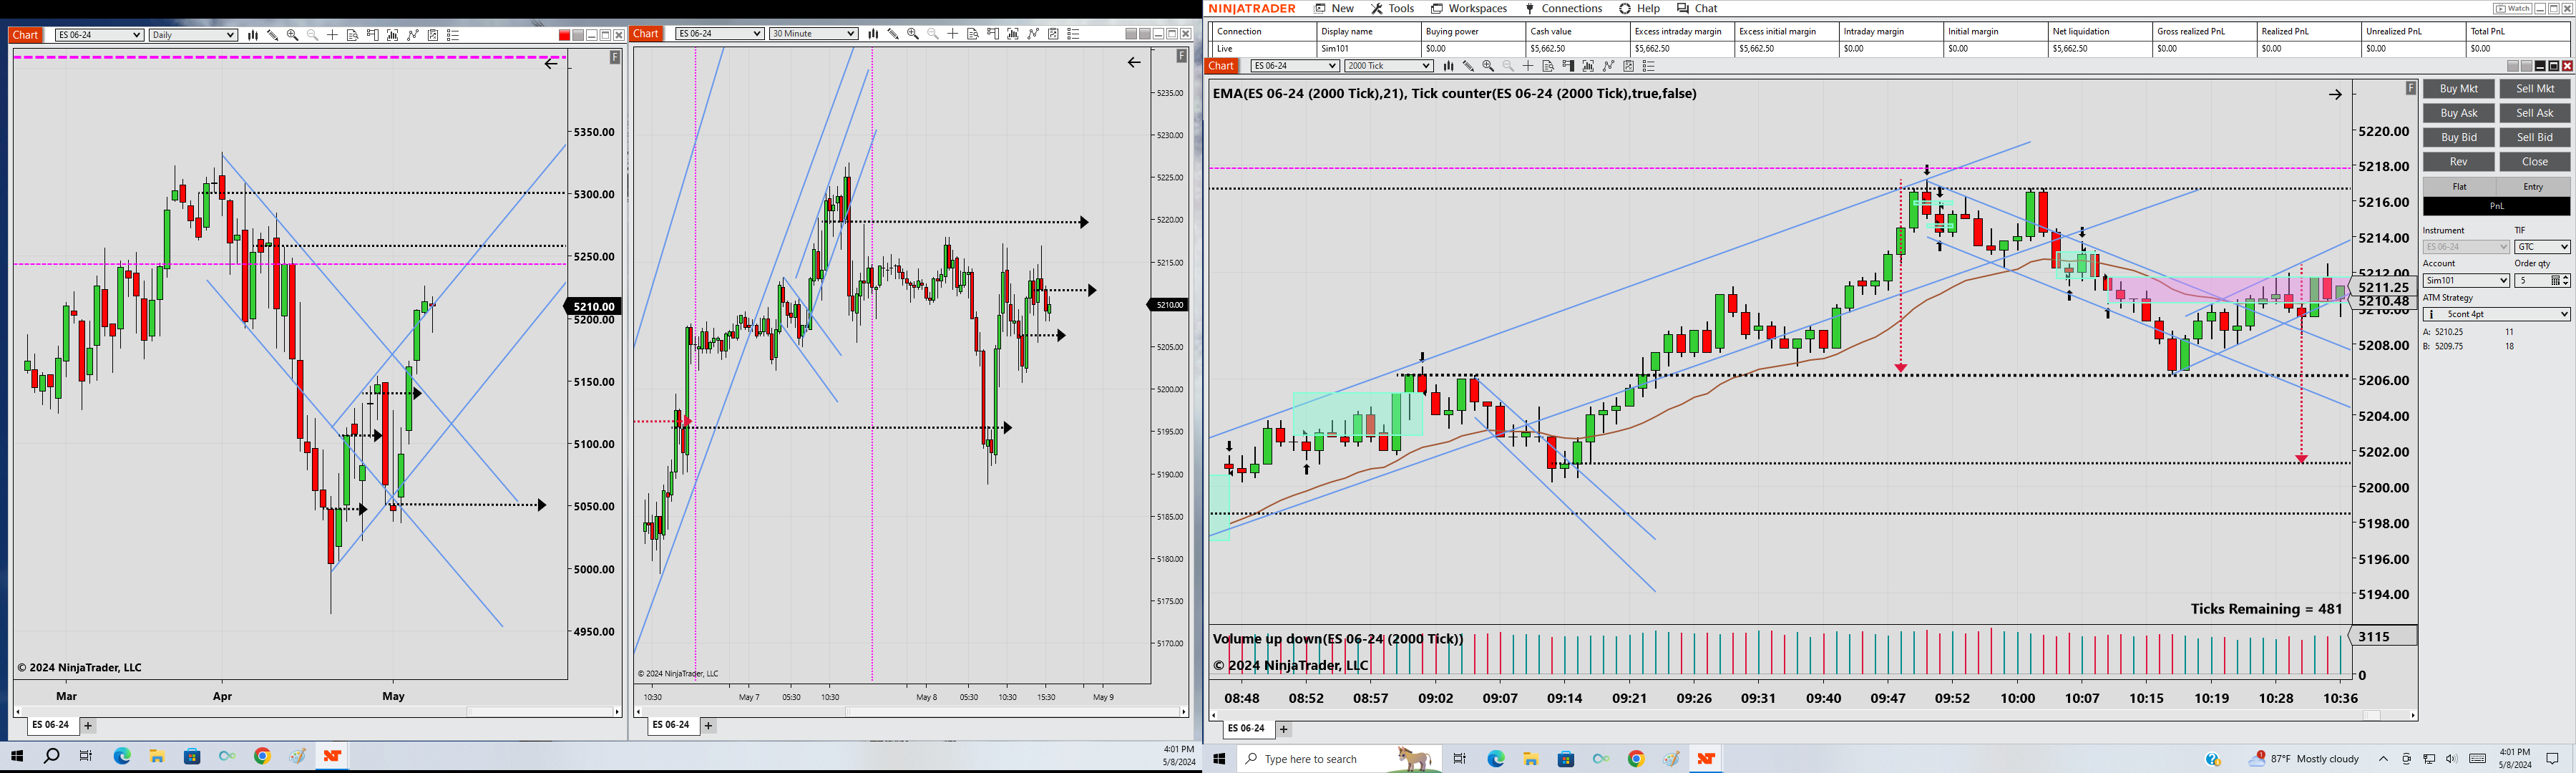Screen dimensions: 2576x773
Task: Open the order quantity calculator icon
Action: 2555,281
